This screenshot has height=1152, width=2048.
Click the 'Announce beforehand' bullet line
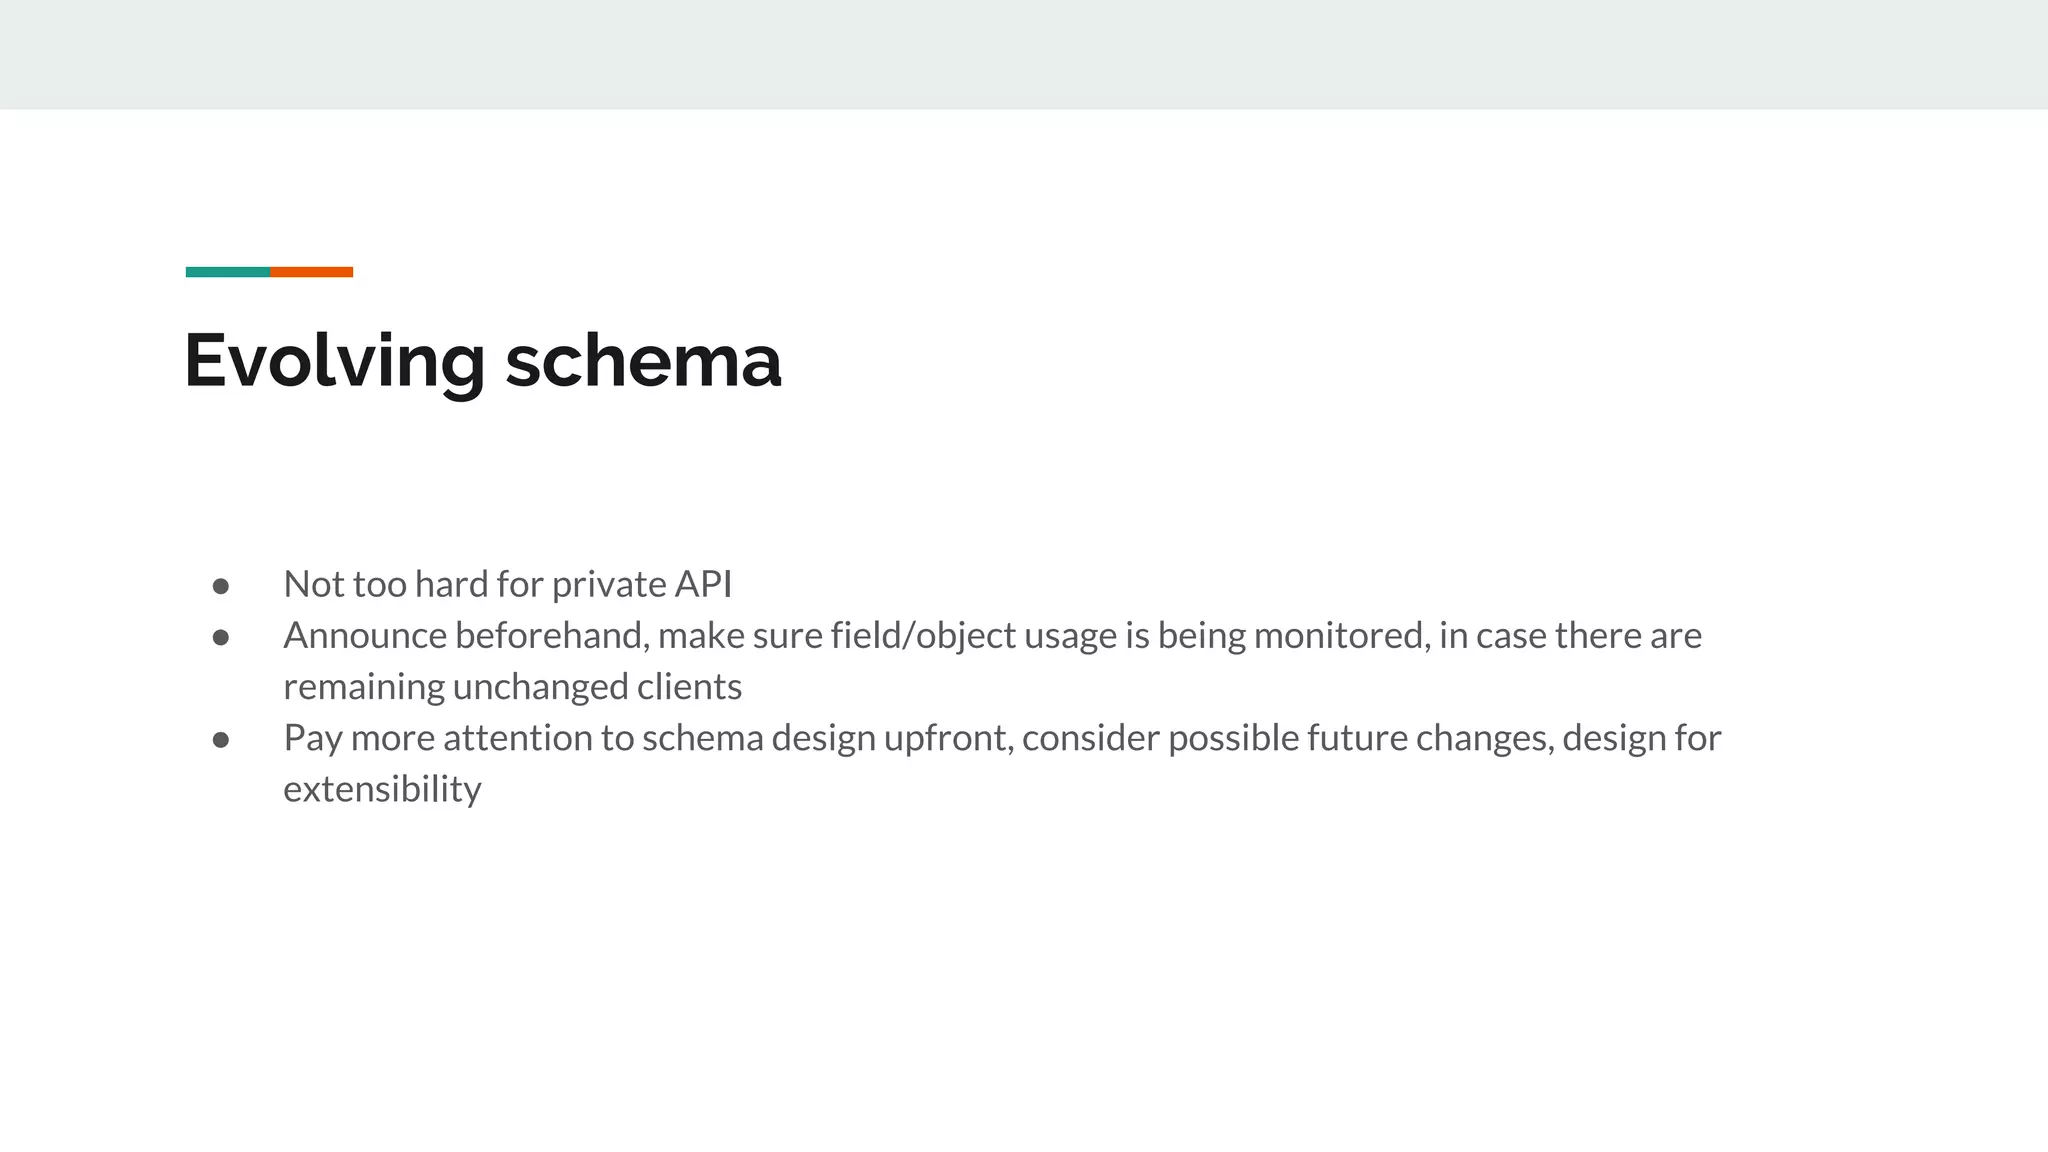pyautogui.click(x=993, y=636)
